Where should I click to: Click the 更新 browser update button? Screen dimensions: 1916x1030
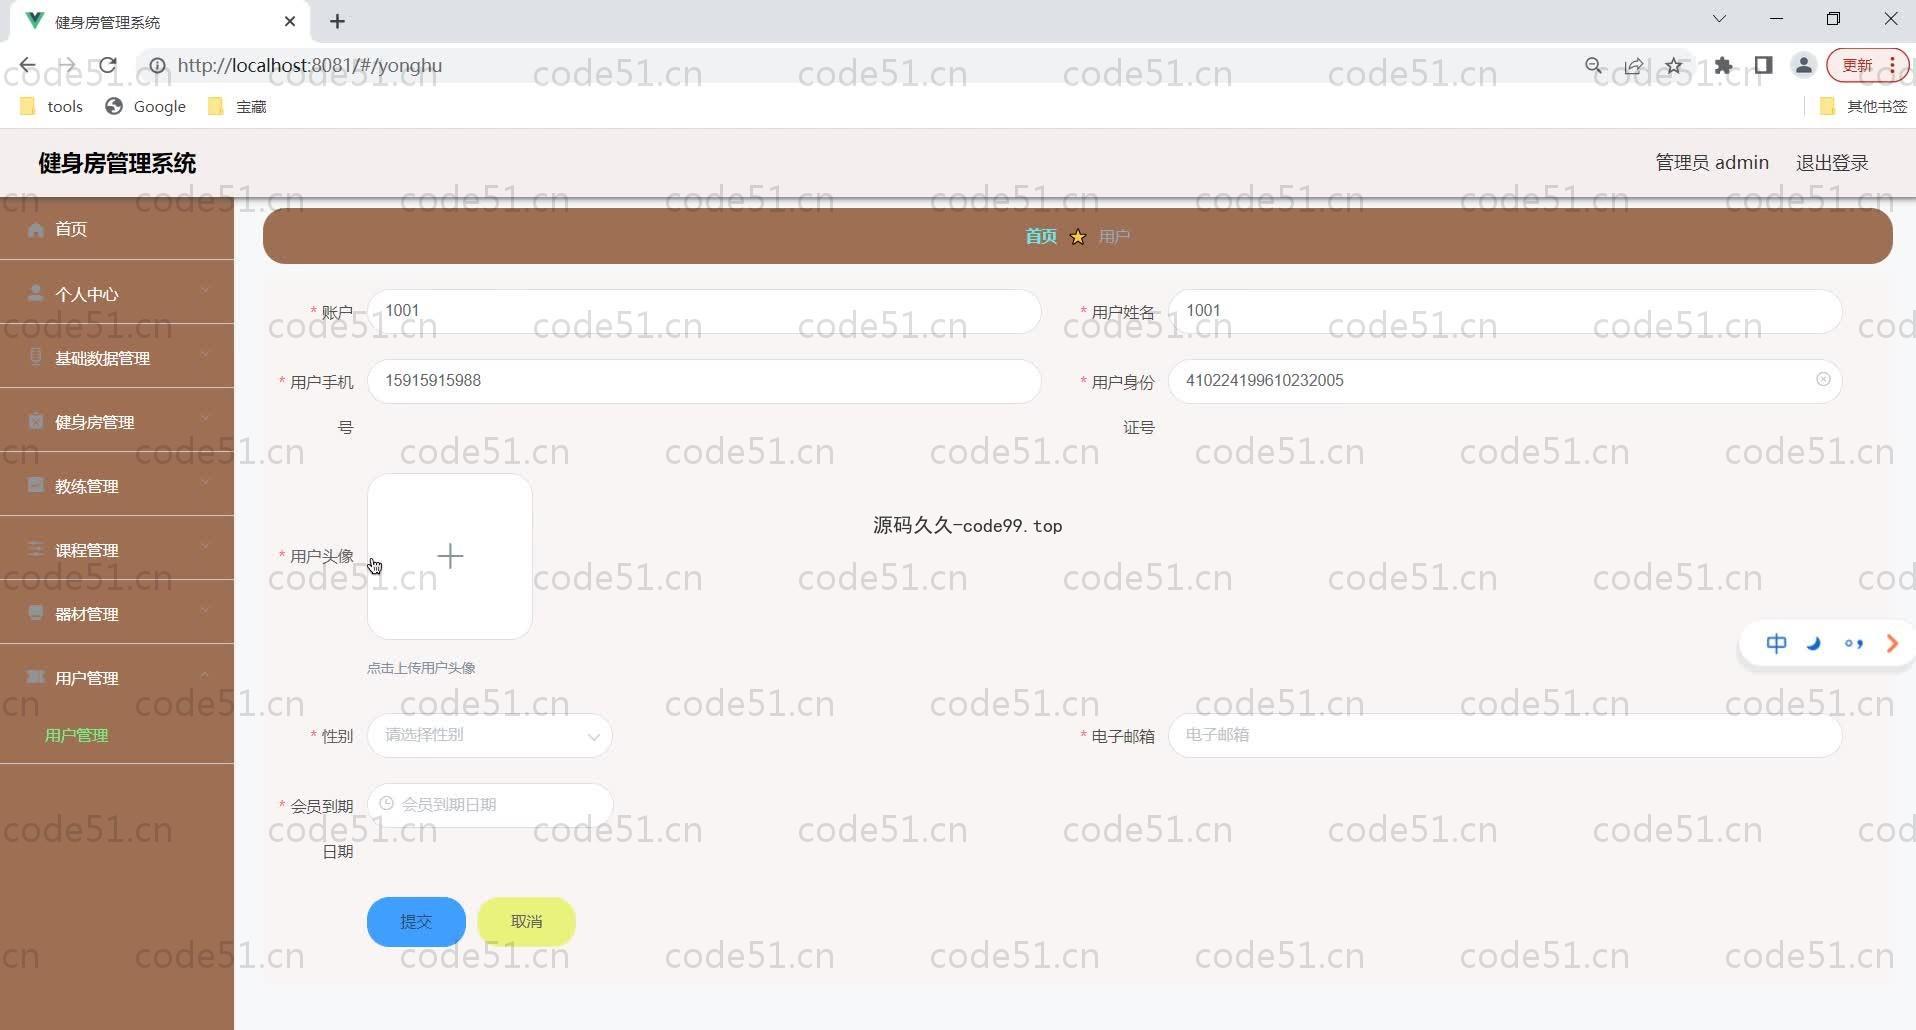(1867, 66)
